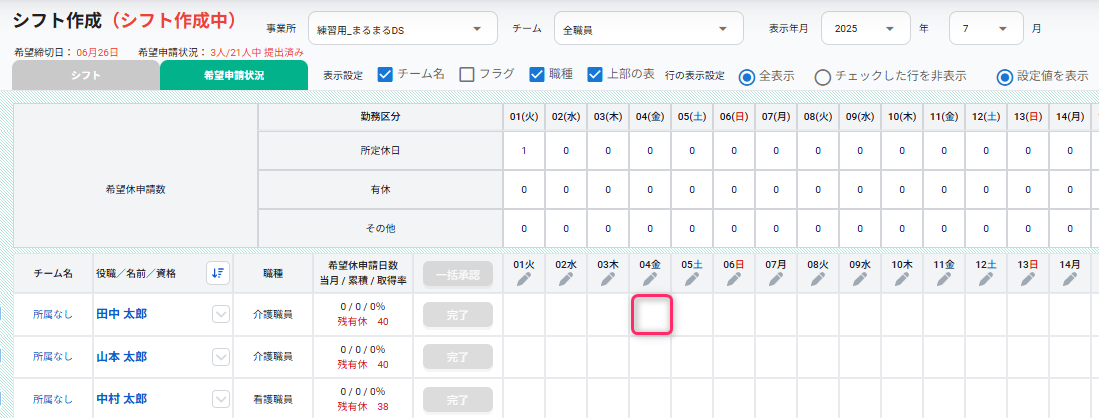Click the pencil edit icon under 08火
This screenshot has width=1099, height=418.
pyautogui.click(x=818, y=279)
